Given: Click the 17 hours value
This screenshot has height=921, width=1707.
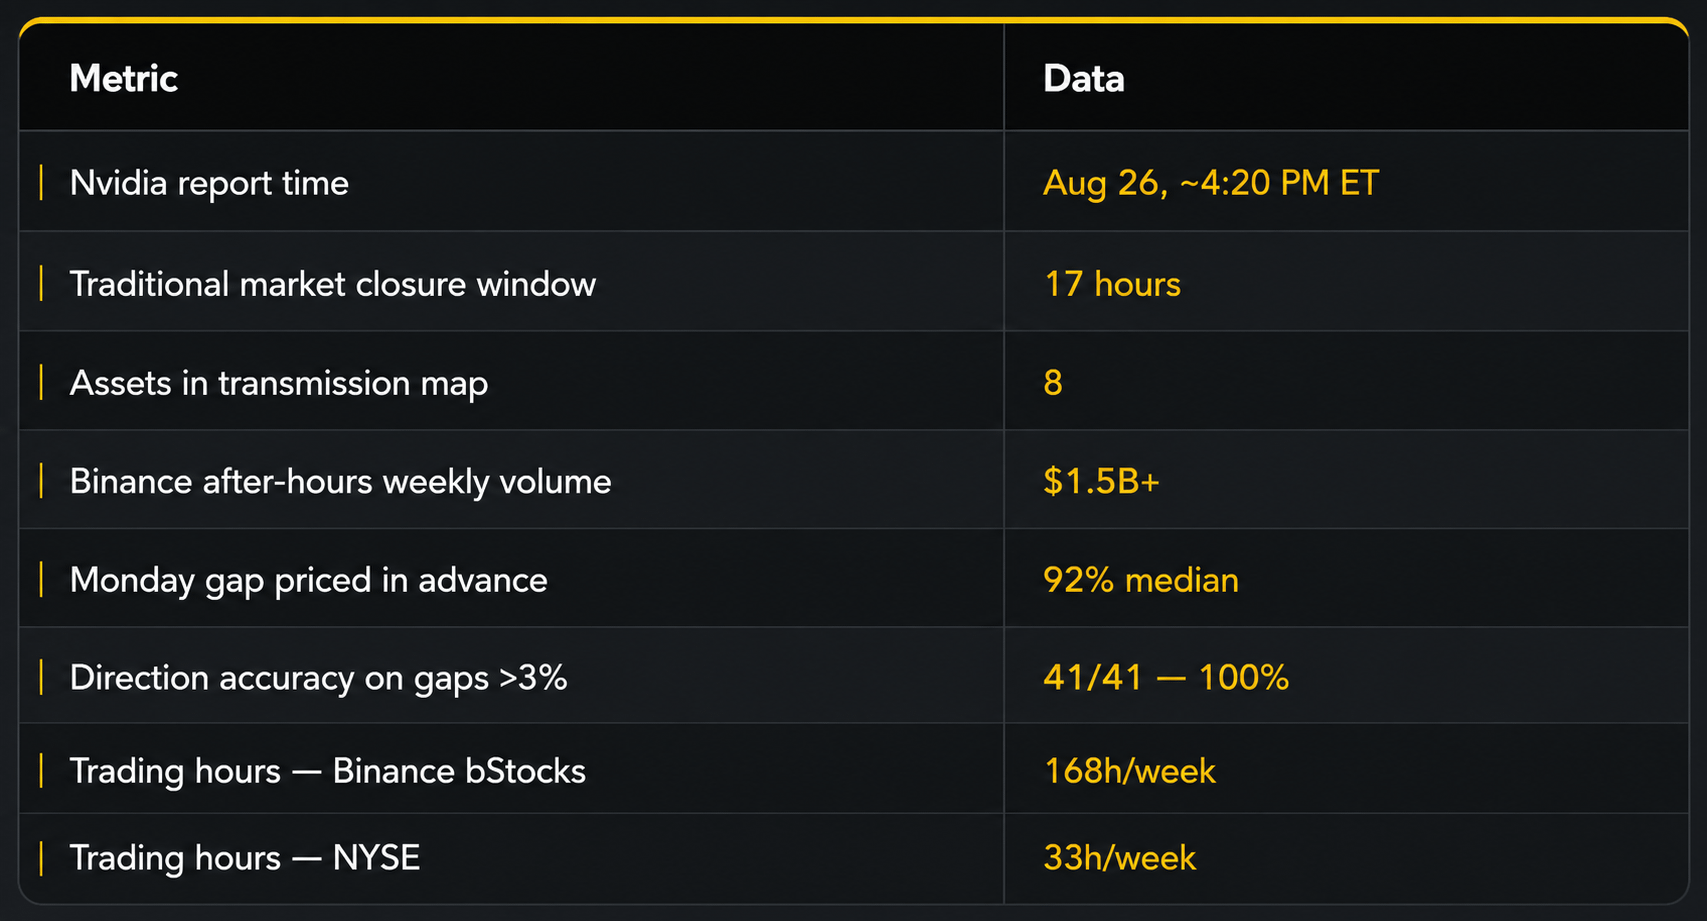Looking at the screenshot, I should [1112, 284].
